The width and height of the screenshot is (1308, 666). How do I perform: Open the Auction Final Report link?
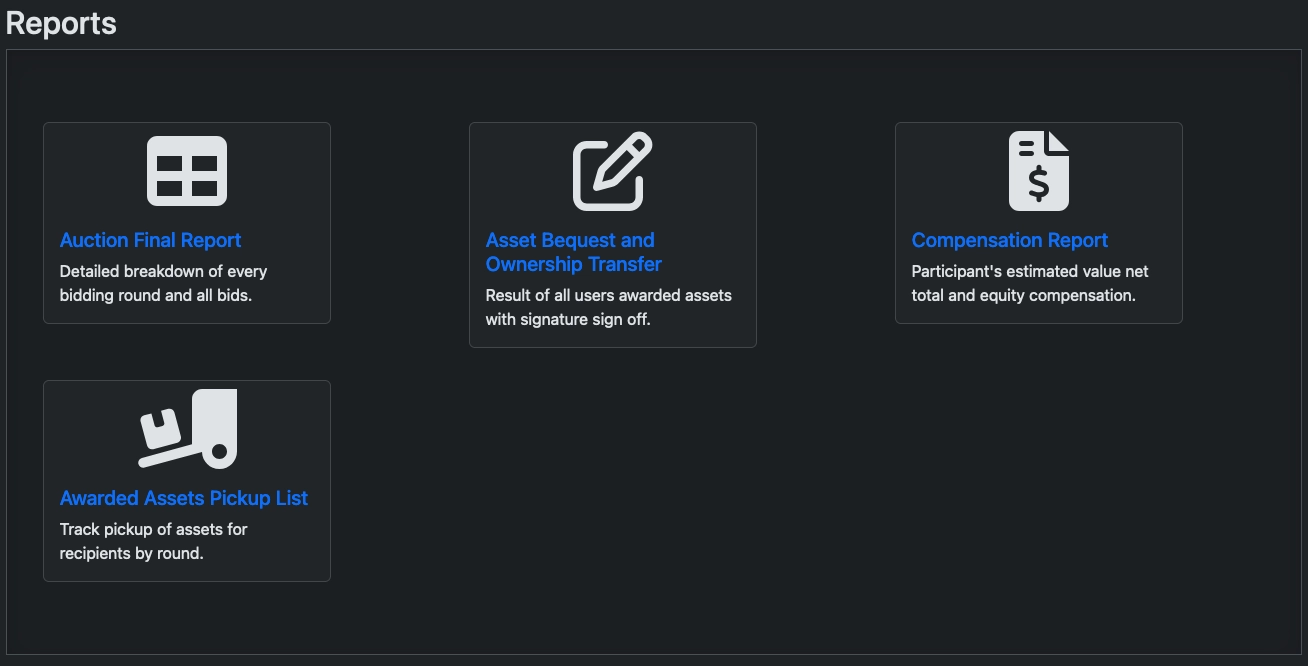coord(150,240)
